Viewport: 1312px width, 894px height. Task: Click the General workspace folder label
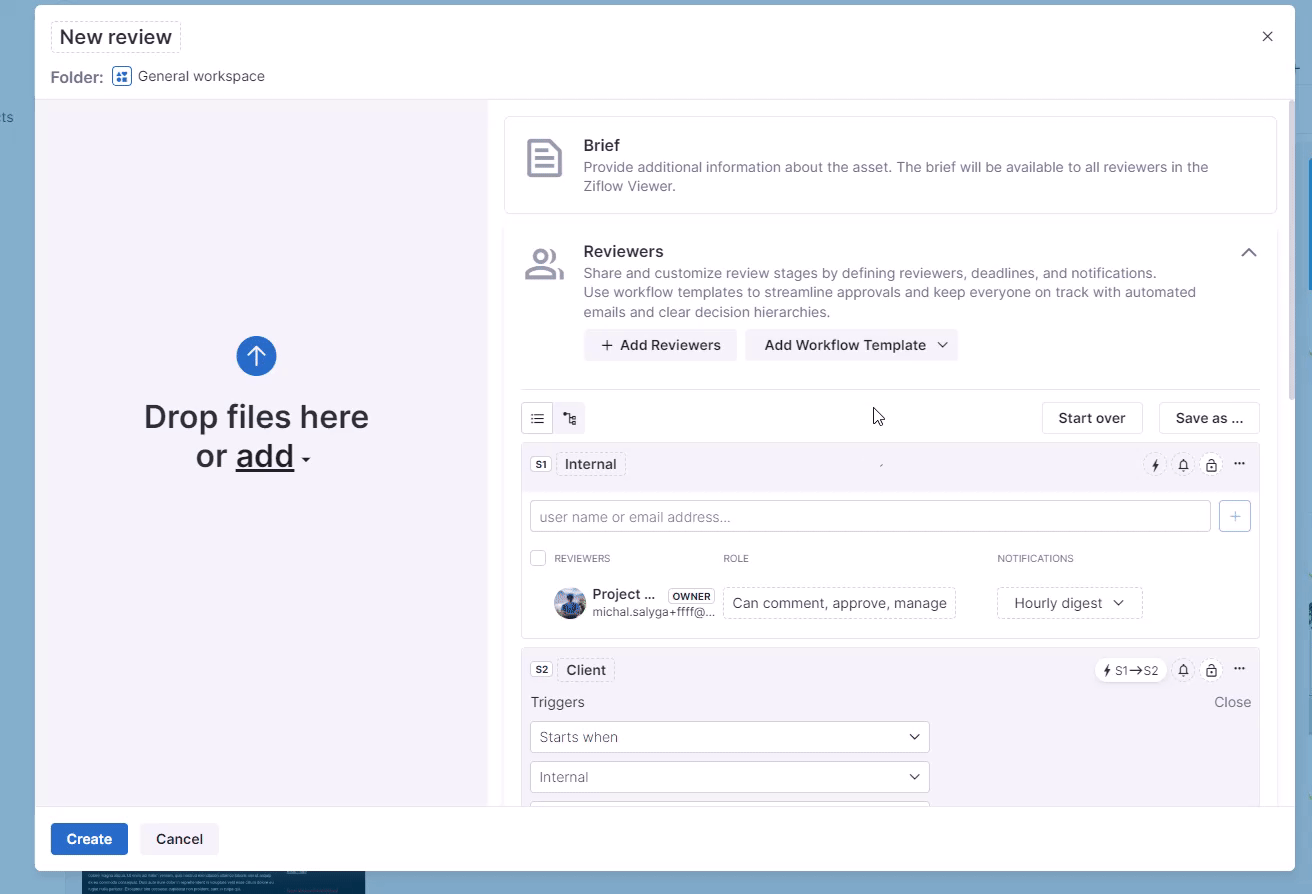pos(201,76)
